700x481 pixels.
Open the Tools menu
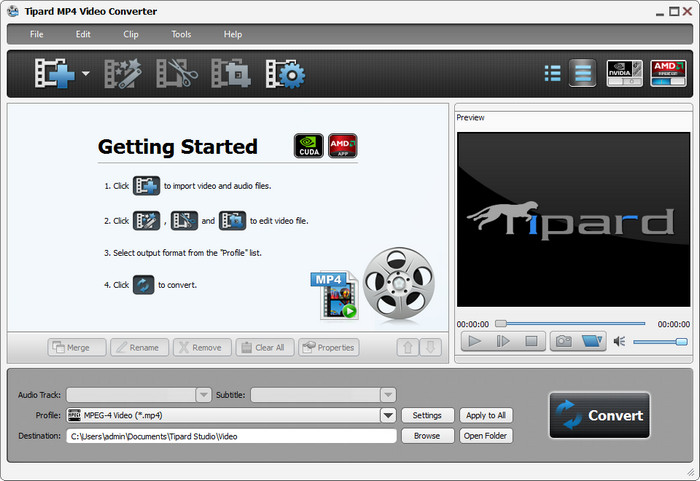181,34
